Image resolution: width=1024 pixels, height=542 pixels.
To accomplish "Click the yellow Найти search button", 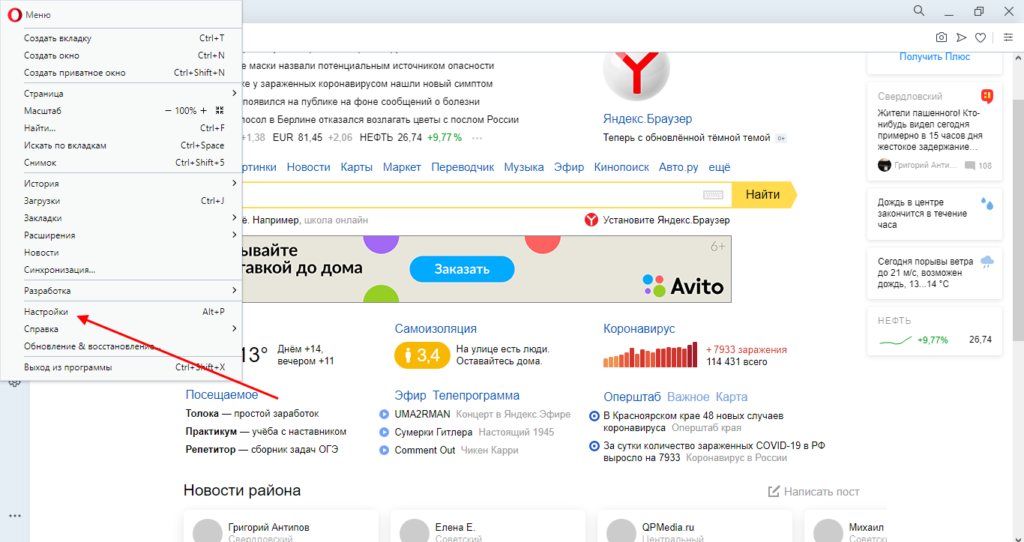I will [x=764, y=195].
